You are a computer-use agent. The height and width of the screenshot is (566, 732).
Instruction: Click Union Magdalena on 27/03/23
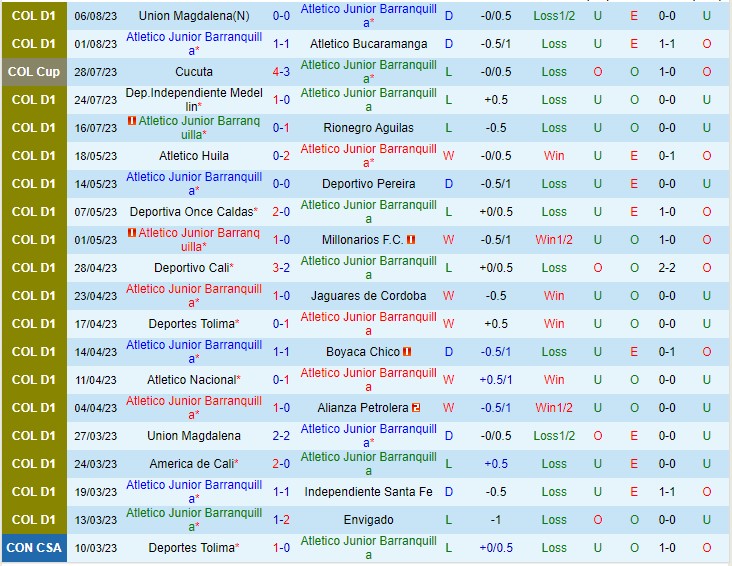click(x=194, y=436)
